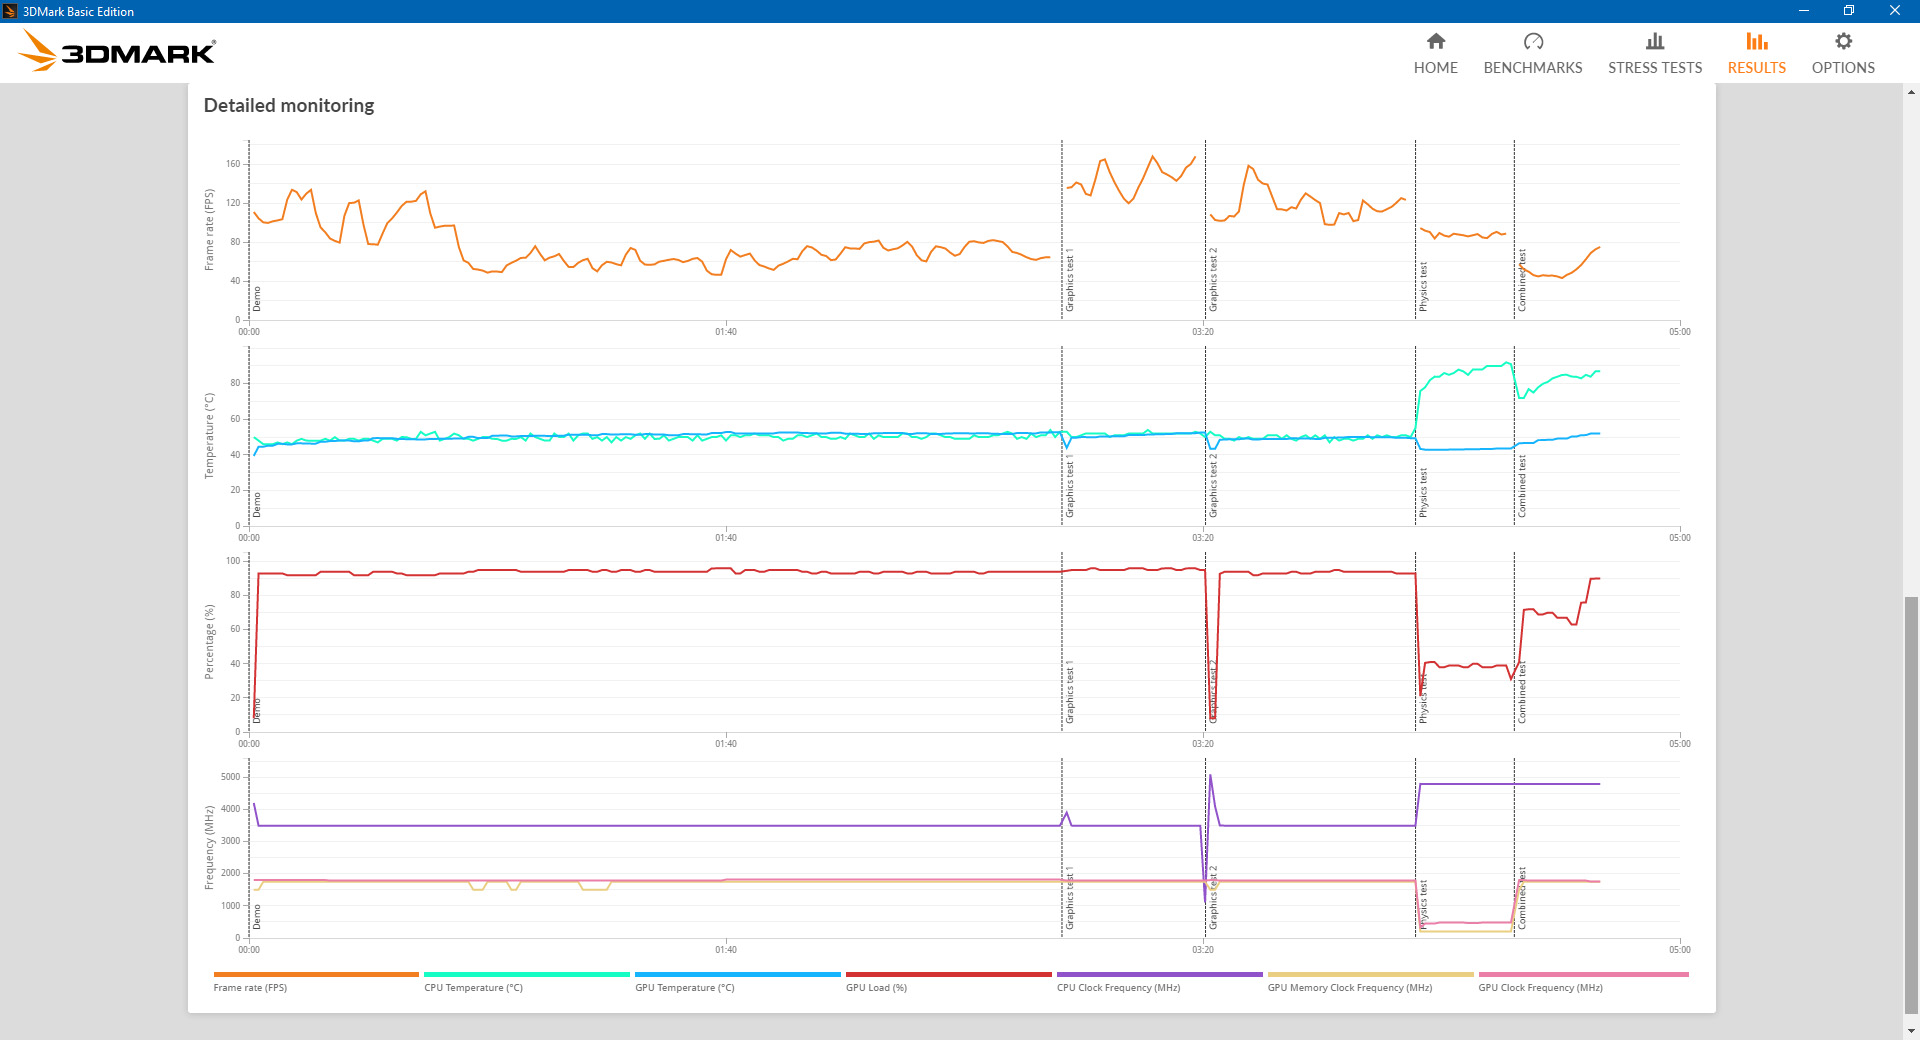Click the Detailed monitoring heading
1920x1040 pixels.
[289, 105]
